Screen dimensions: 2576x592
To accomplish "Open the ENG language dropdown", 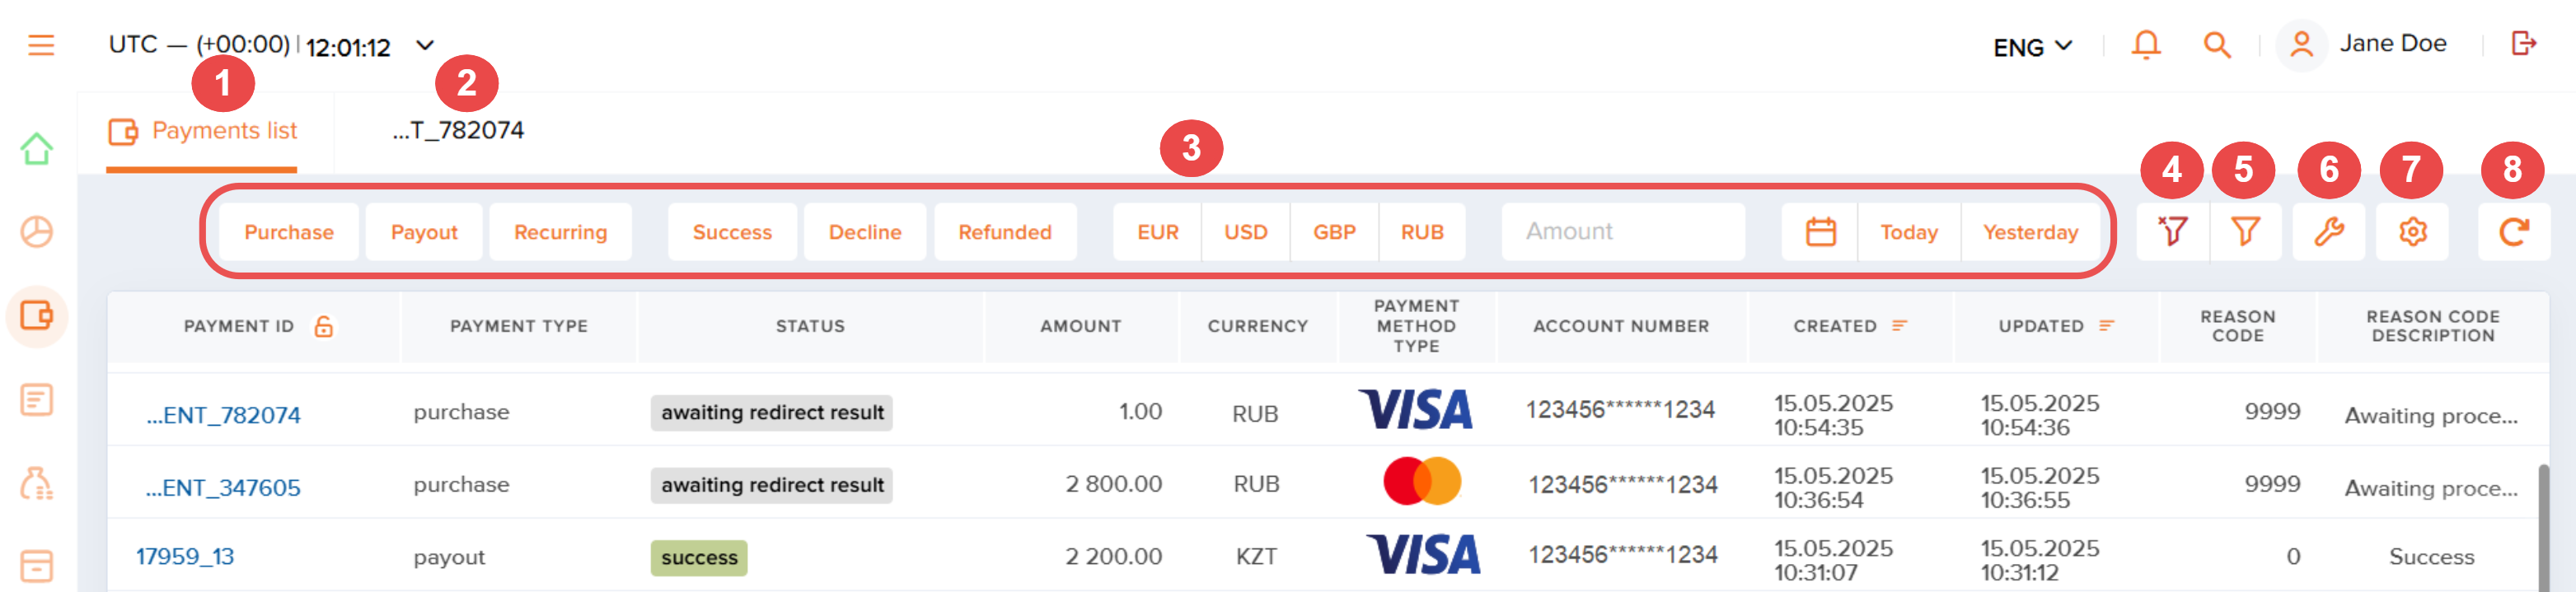I will 2032,47.
